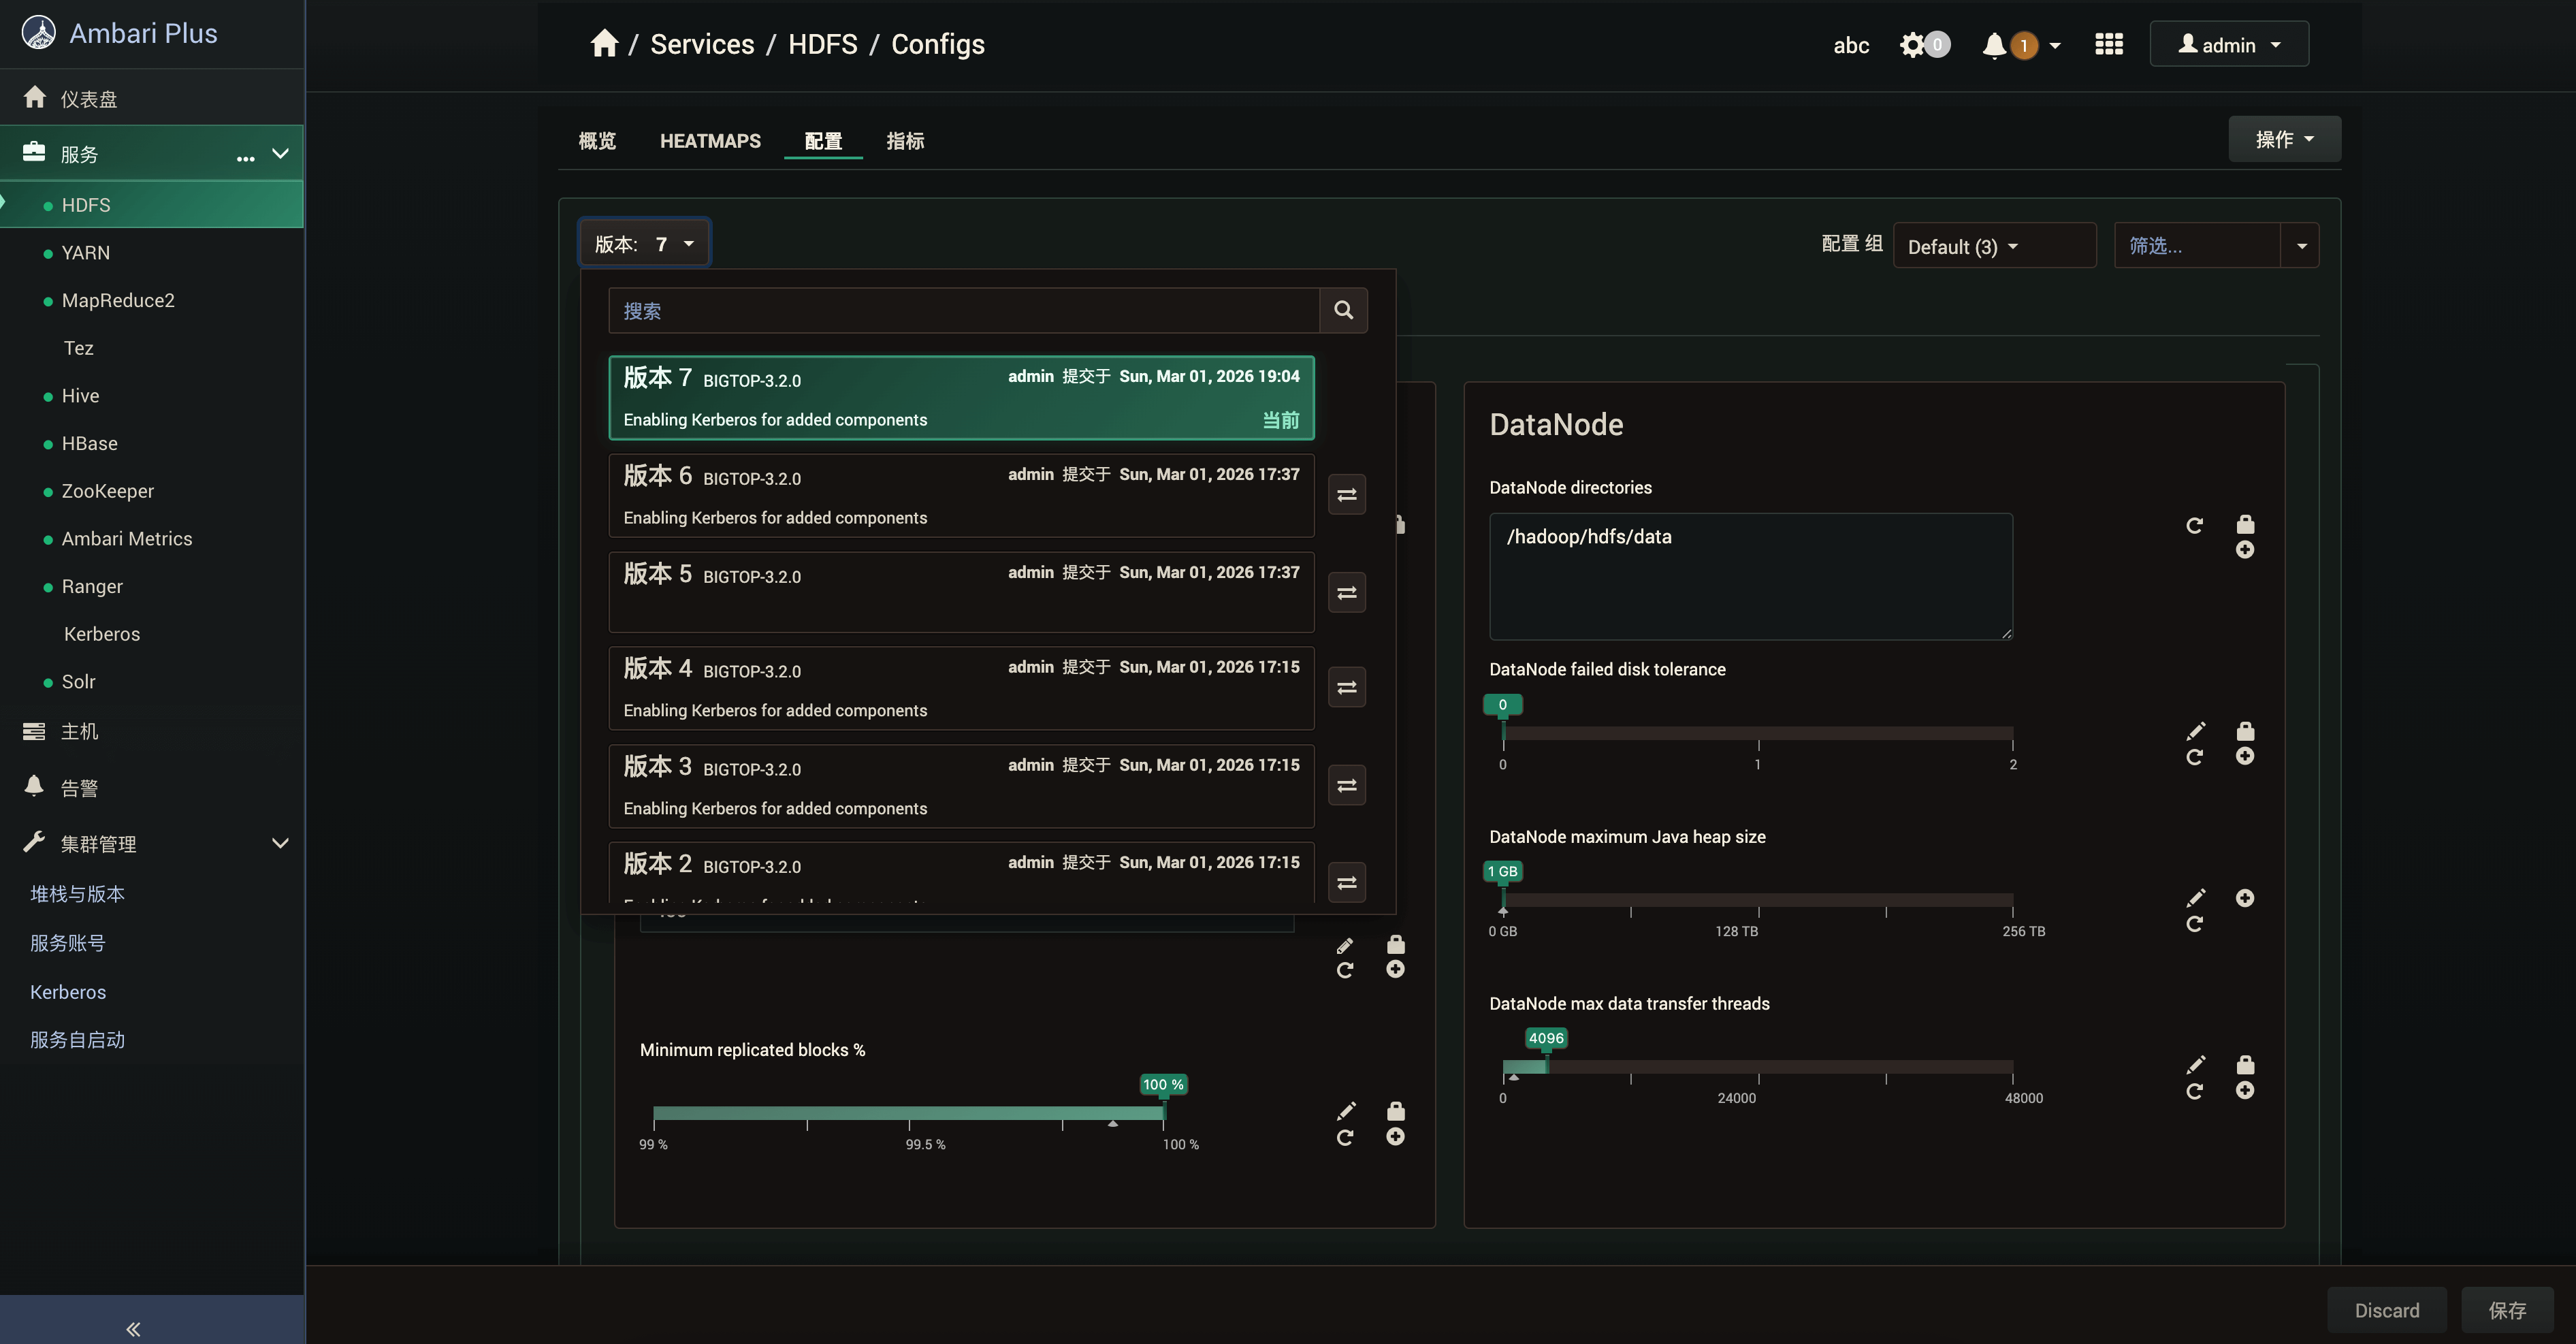Click the Minimum replicated blocks slider track
The height and width of the screenshot is (1344, 2576).
pos(908,1113)
